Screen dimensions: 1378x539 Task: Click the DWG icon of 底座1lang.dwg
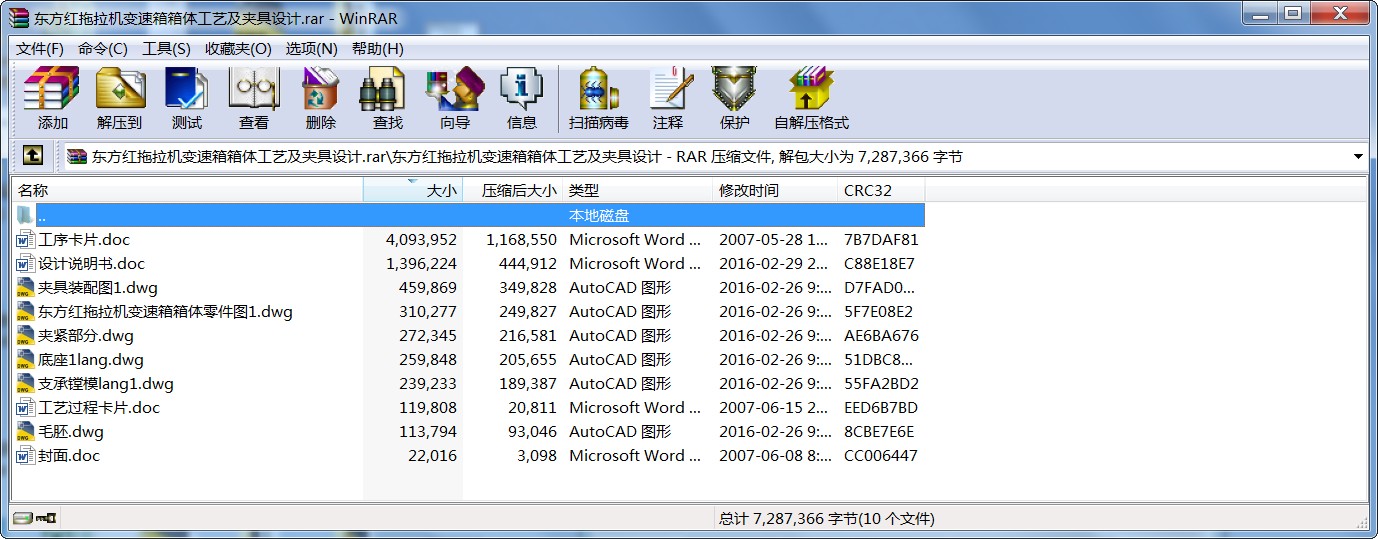(26, 360)
